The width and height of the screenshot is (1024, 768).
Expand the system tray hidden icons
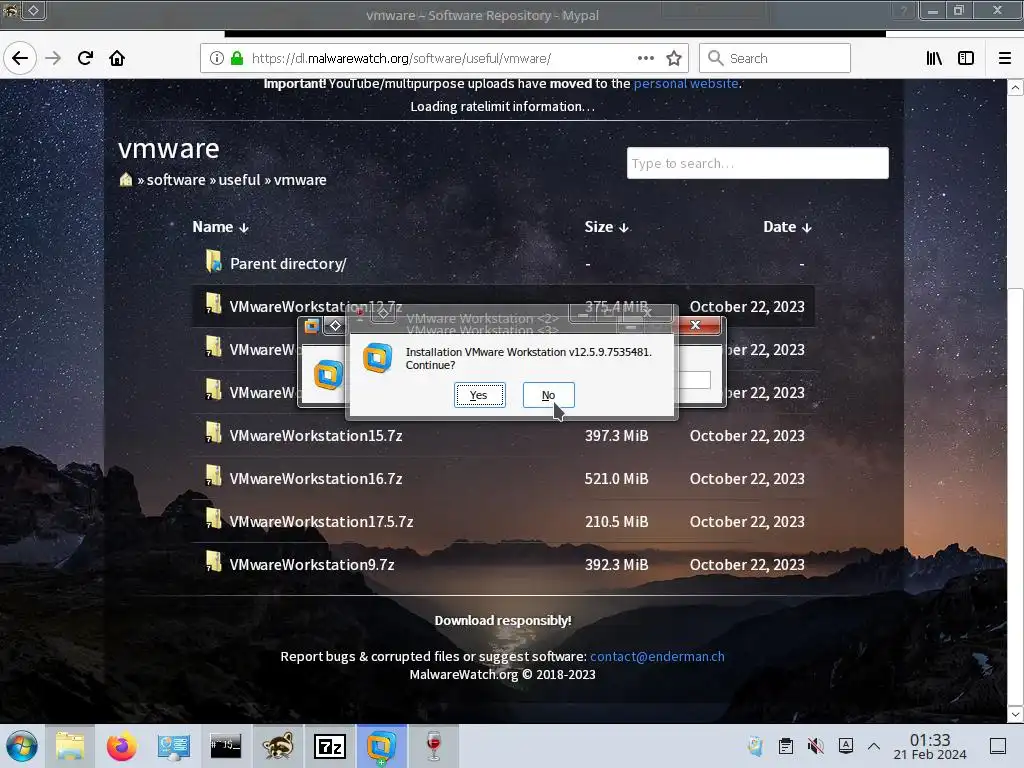coord(874,746)
